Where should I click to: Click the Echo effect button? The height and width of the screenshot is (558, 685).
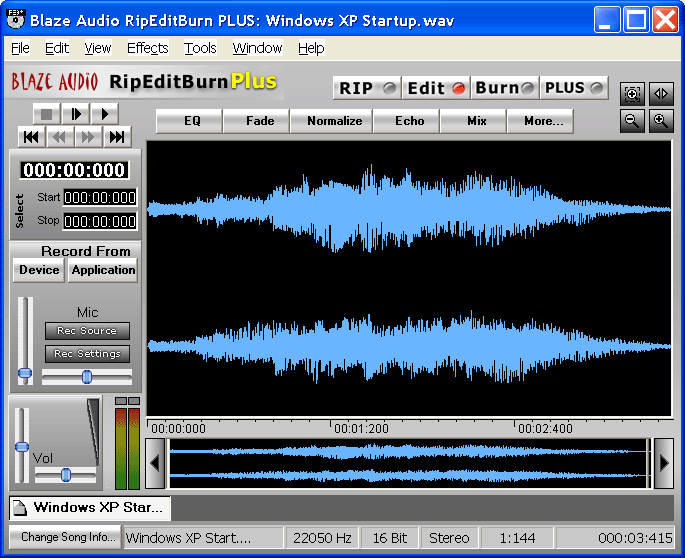click(407, 121)
